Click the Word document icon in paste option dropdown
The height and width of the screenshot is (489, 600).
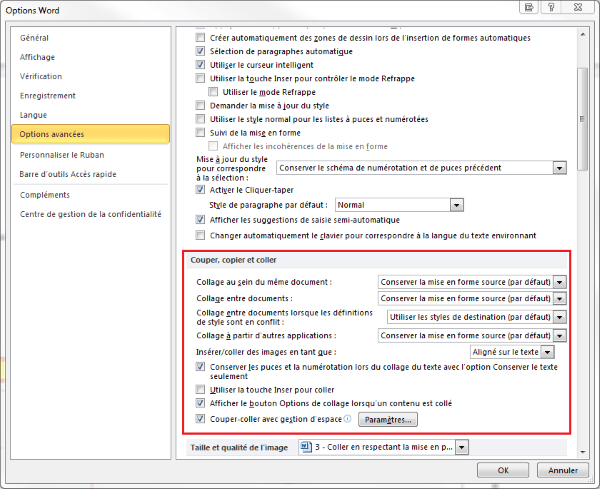[306, 447]
